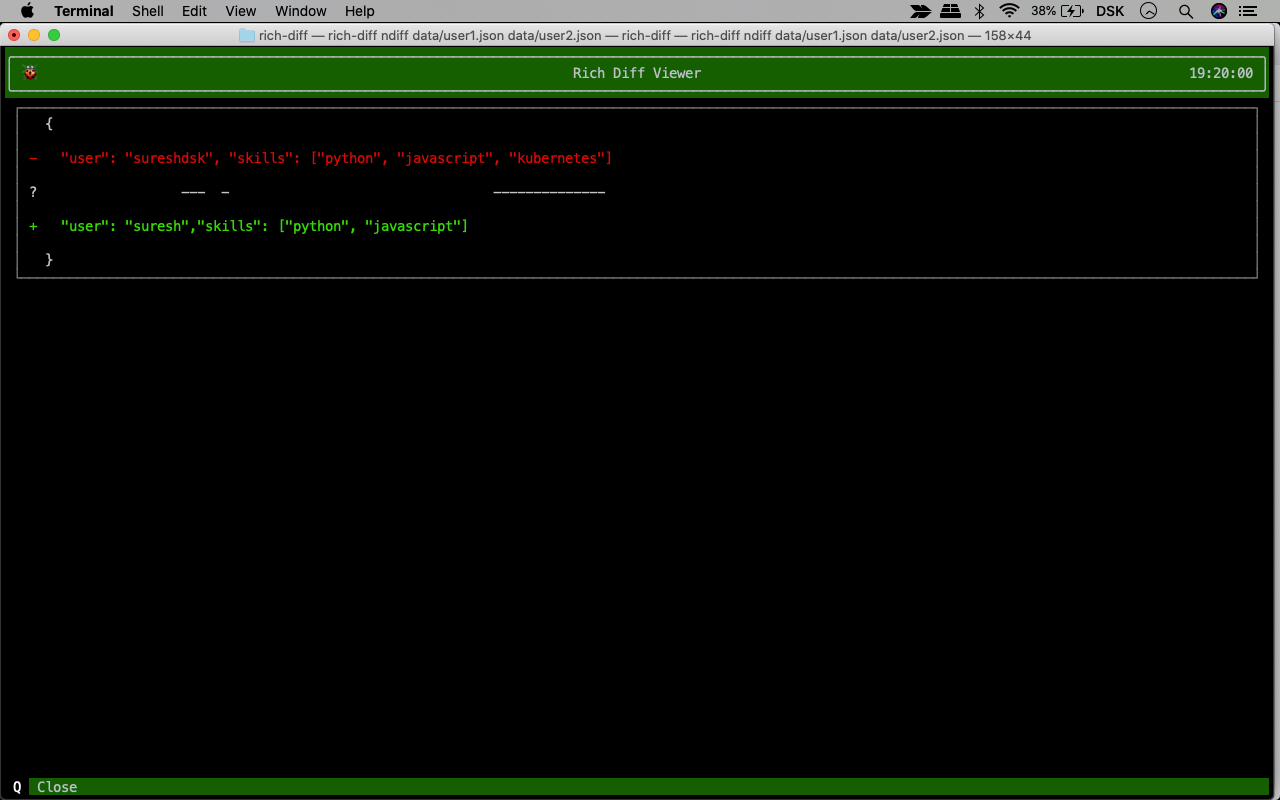The image size is (1280, 800).
Task: Click the DSK status item
Action: click(1109, 11)
